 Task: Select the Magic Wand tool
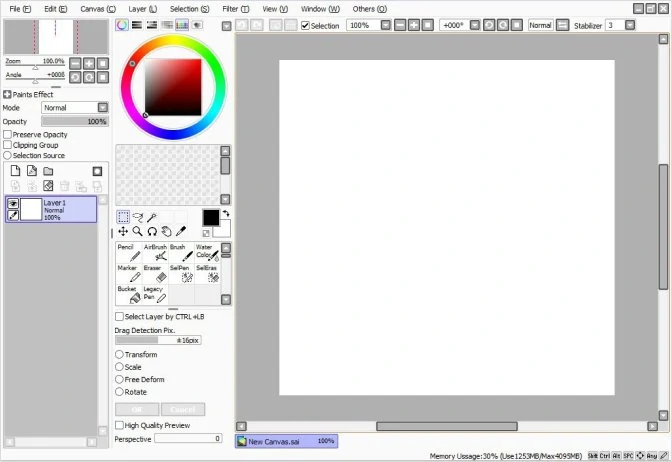(152, 217)
